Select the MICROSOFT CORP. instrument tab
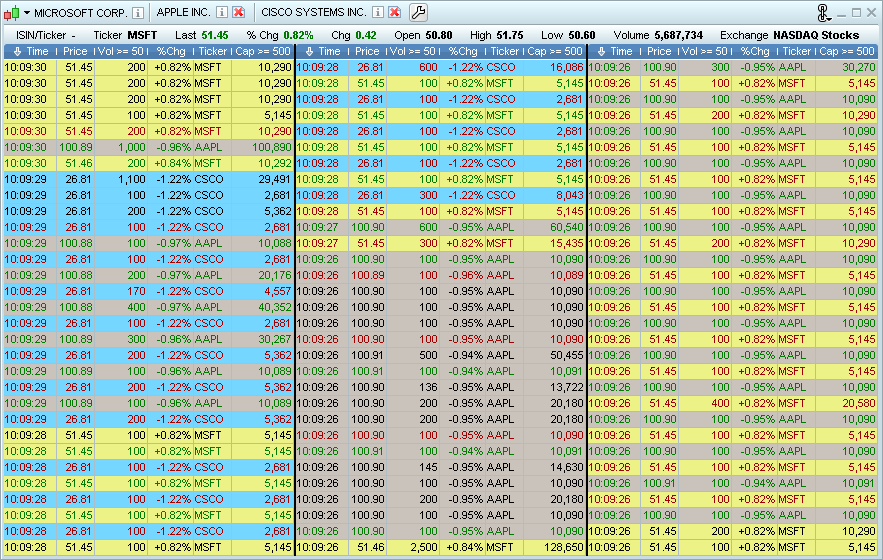The image size is (883, 560). point(81,12)
